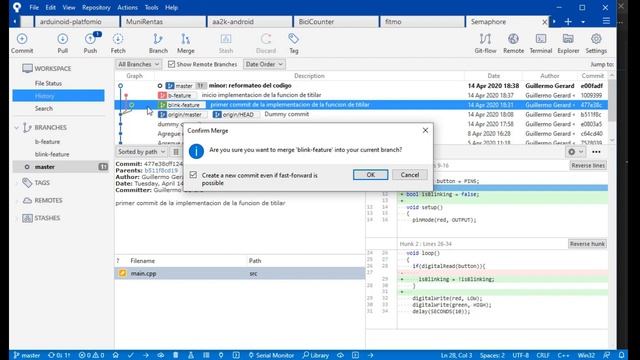This screenshot has height=360, width=640.
Task: Click the sync changes status bar indicator
Action: (x=59, y=355)
